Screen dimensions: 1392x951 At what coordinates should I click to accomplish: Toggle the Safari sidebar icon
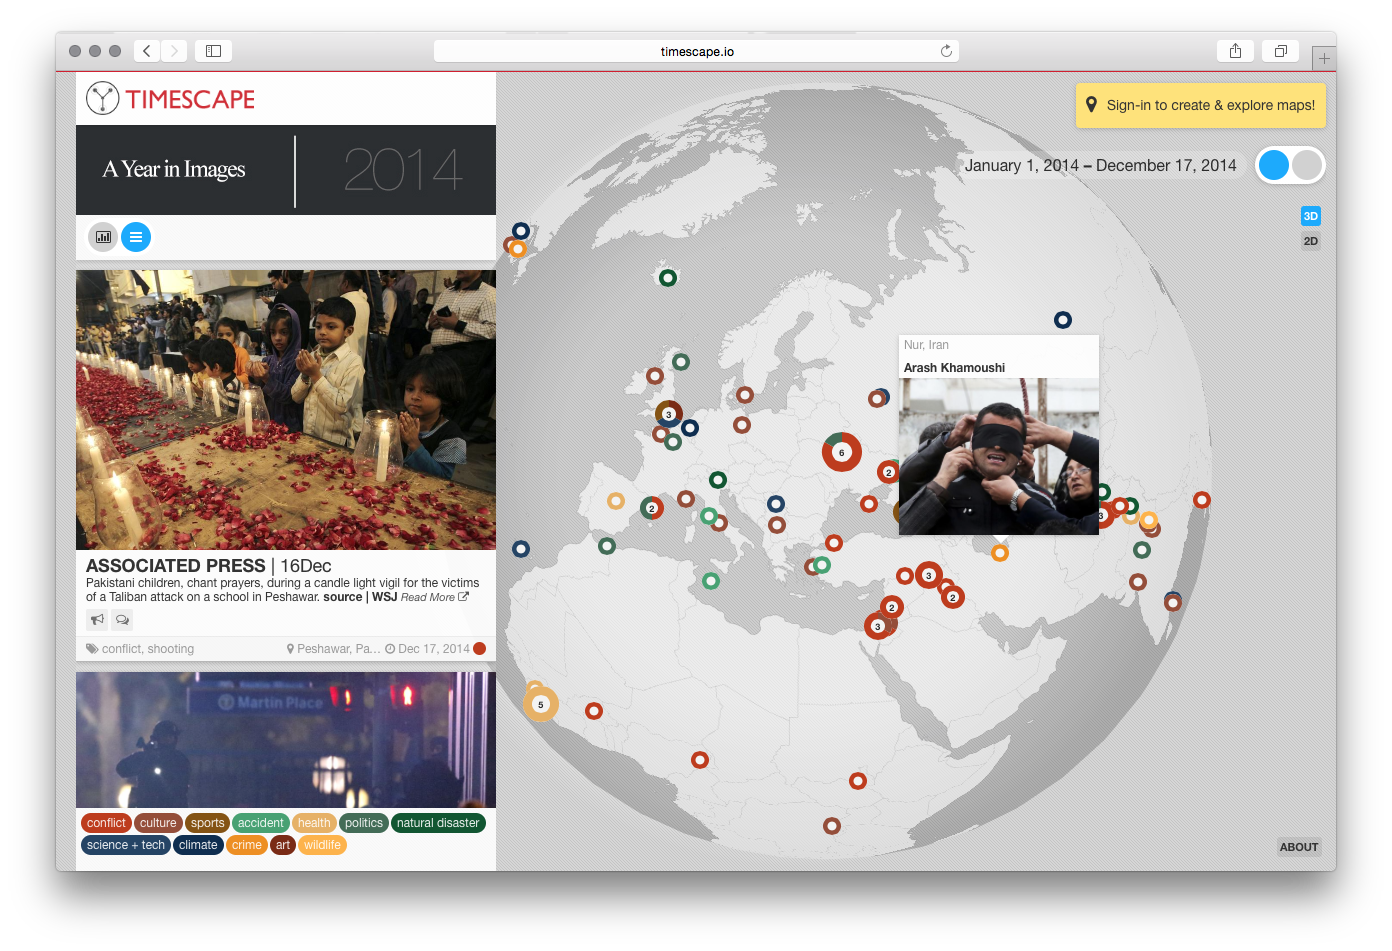(213, 51)
